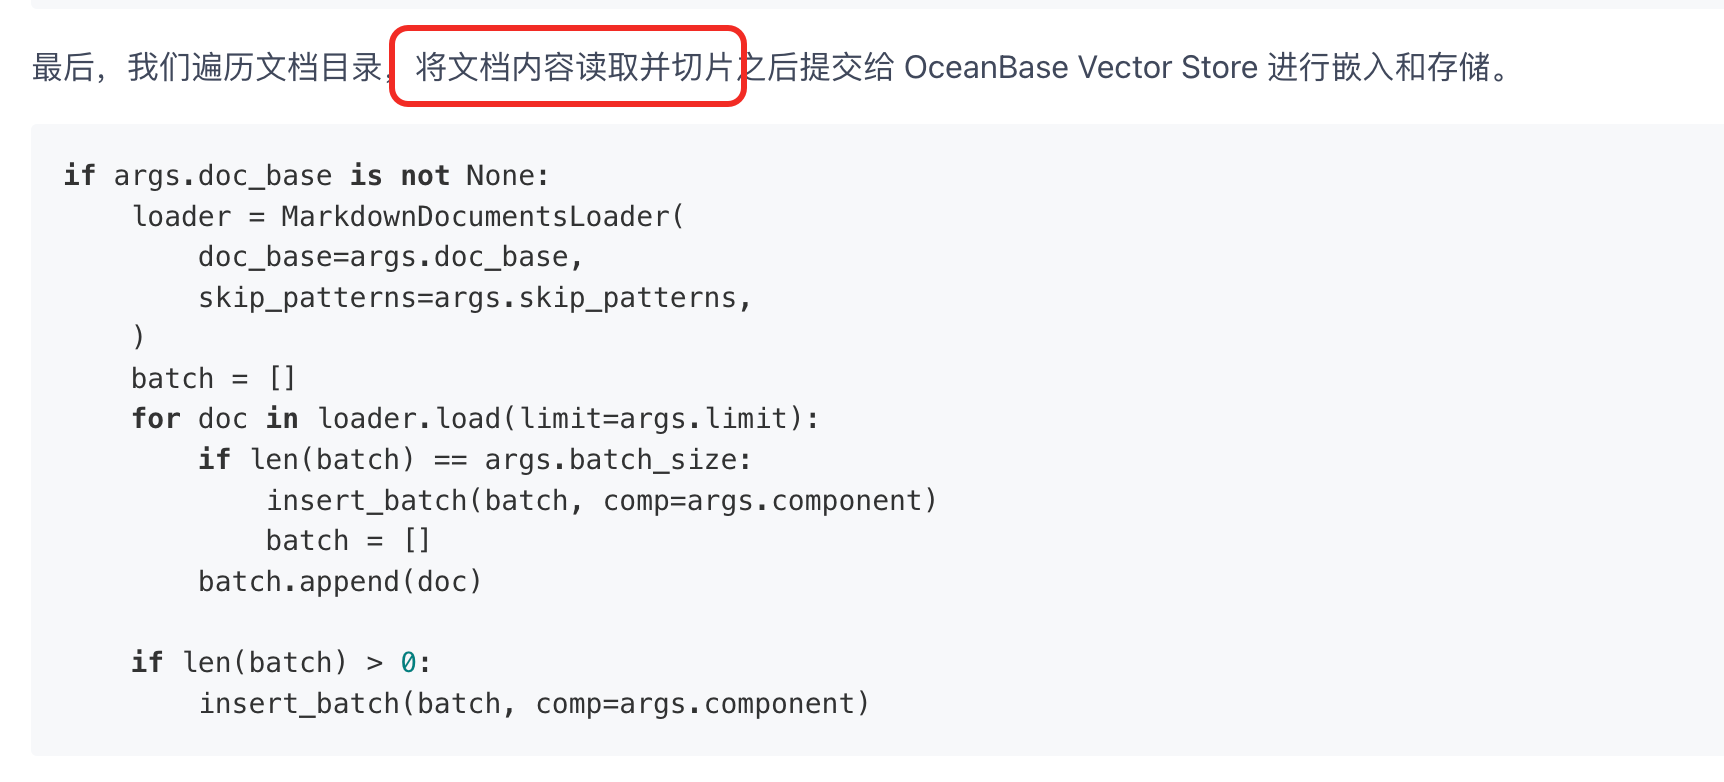Click the words OceanBase Vector Store in the paragraph

pos(1081,67)
